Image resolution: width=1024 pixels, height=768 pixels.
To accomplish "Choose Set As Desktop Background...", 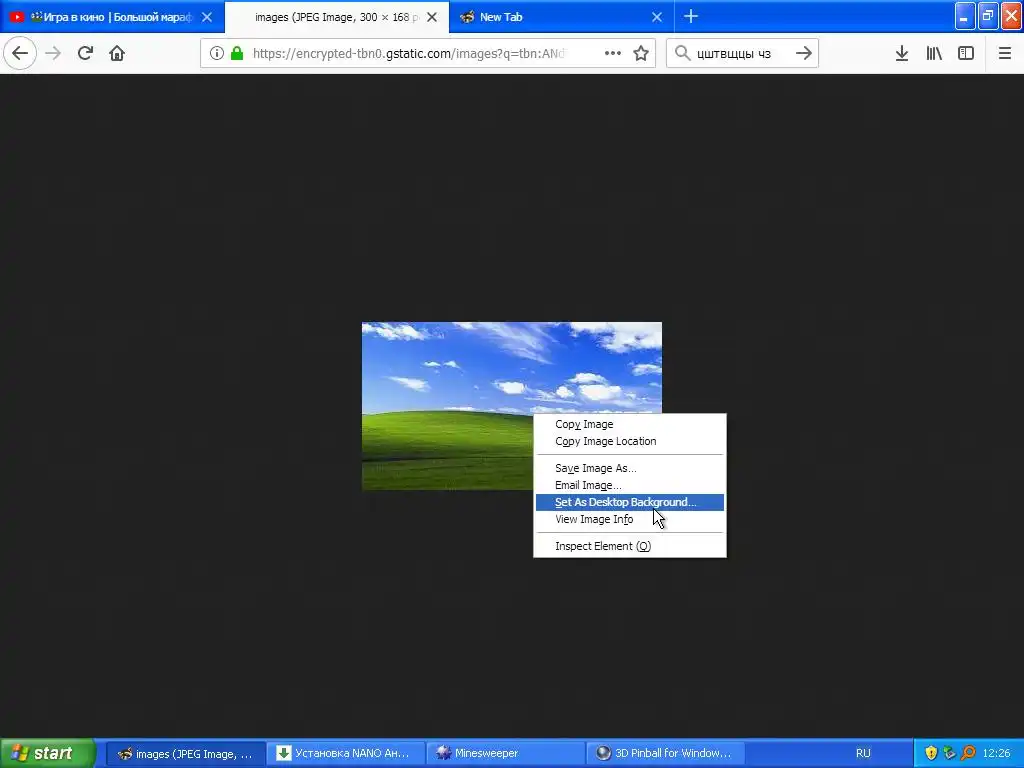I will click(x=630, y=502).
